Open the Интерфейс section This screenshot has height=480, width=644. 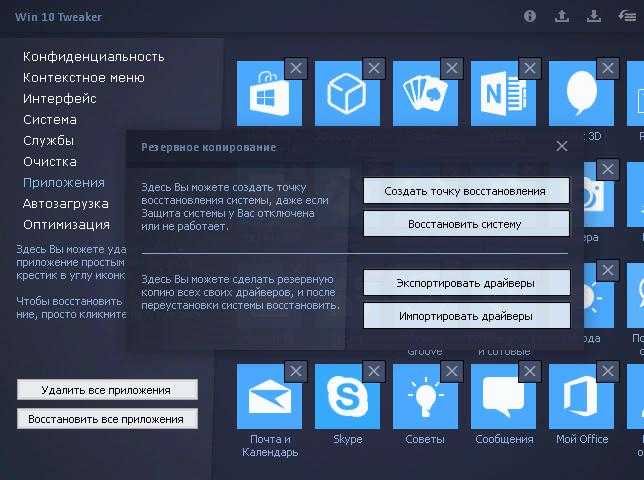(x=60, y=99)
